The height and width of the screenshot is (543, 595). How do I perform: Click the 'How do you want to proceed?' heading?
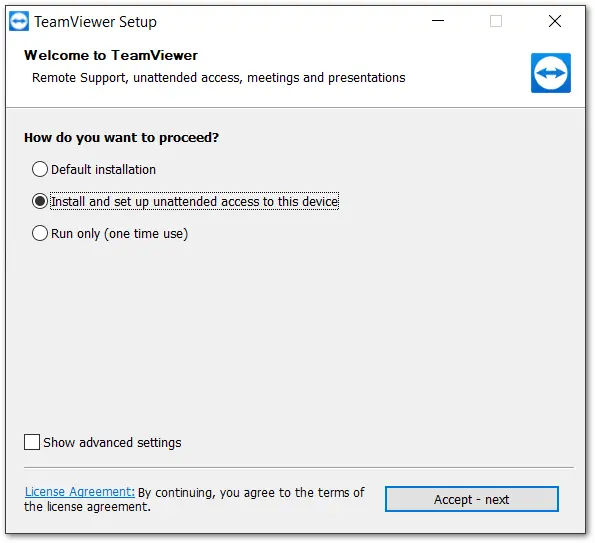click(121, 137)
